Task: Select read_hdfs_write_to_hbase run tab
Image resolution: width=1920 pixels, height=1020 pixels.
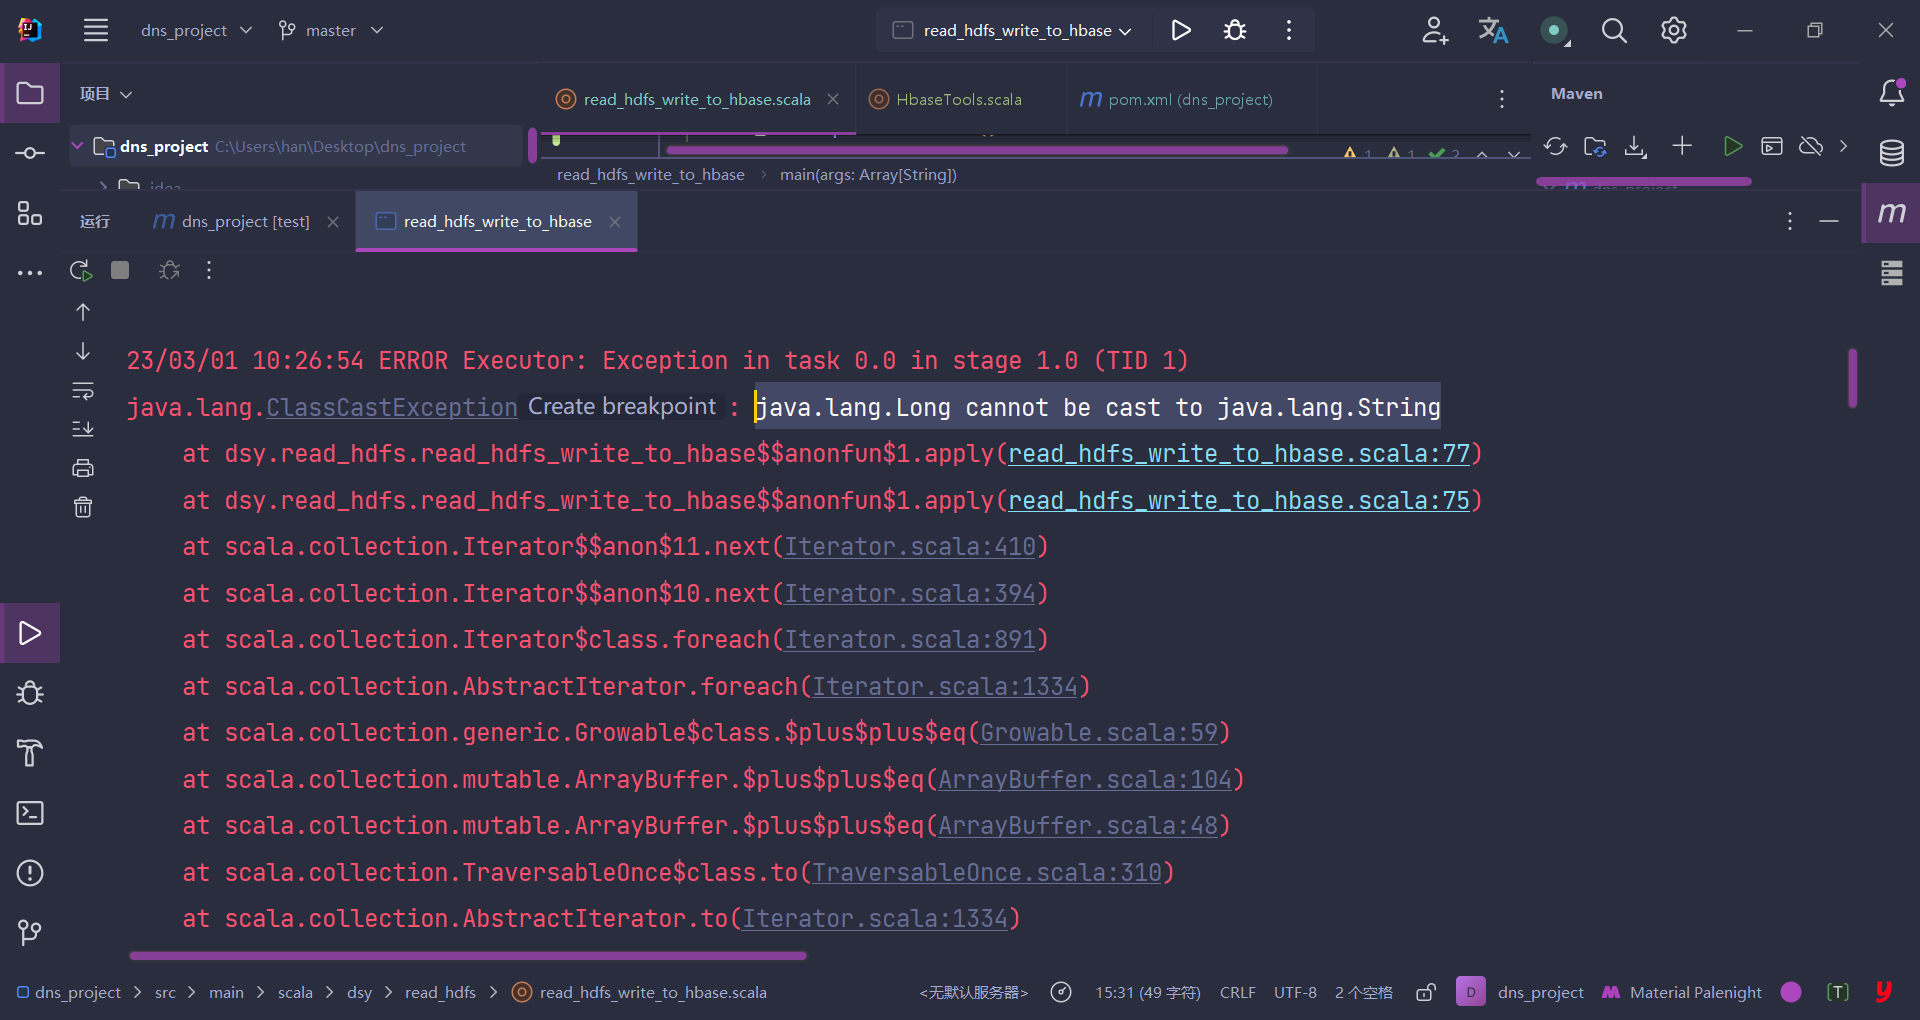Action: pyautogui.click(x=496, y=221)
